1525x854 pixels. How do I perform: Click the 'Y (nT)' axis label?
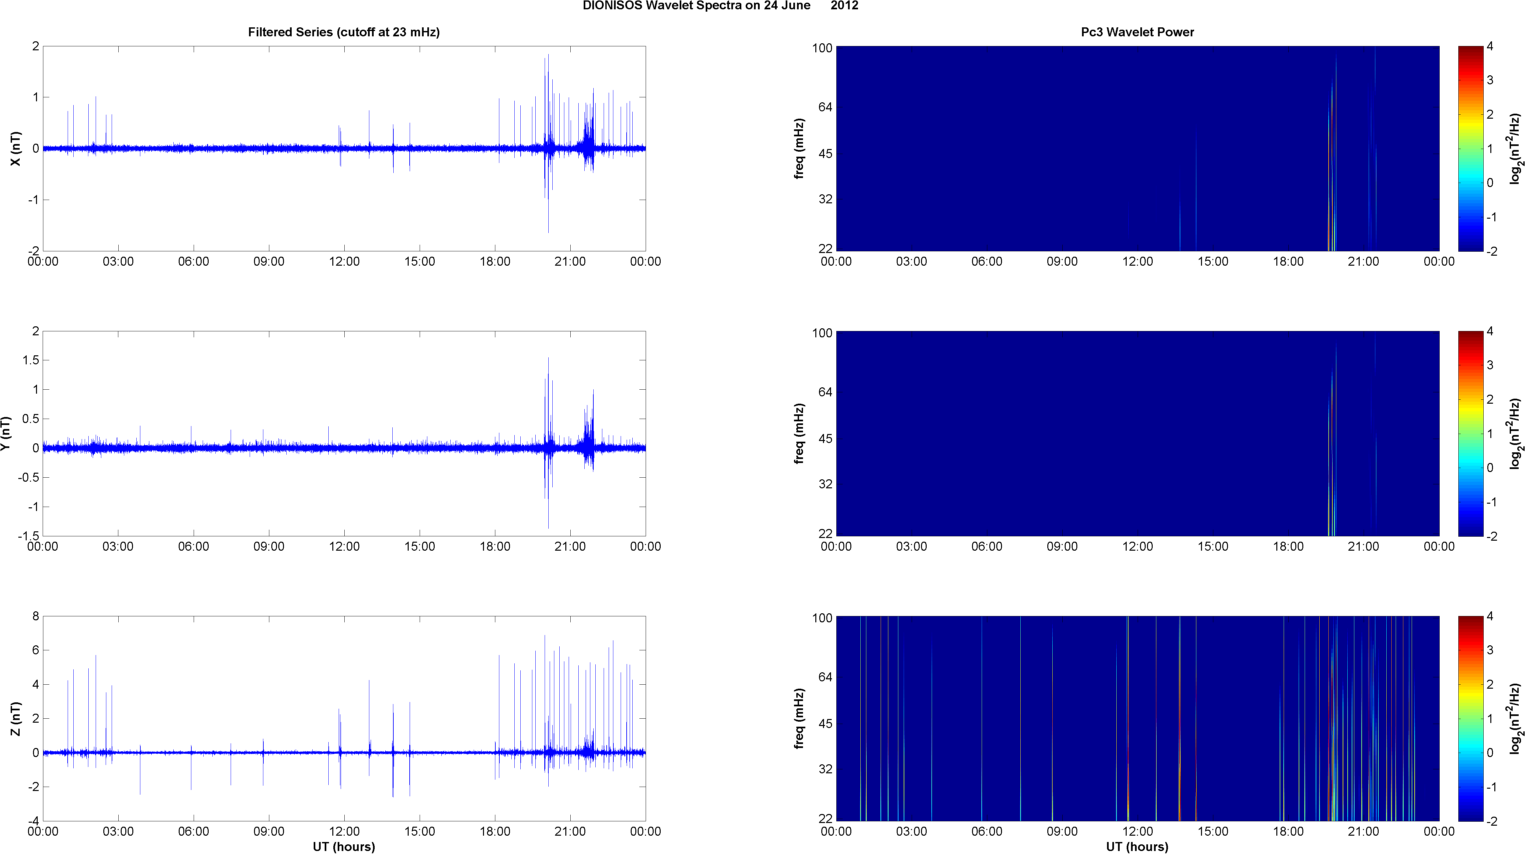(x=7, y=434)
